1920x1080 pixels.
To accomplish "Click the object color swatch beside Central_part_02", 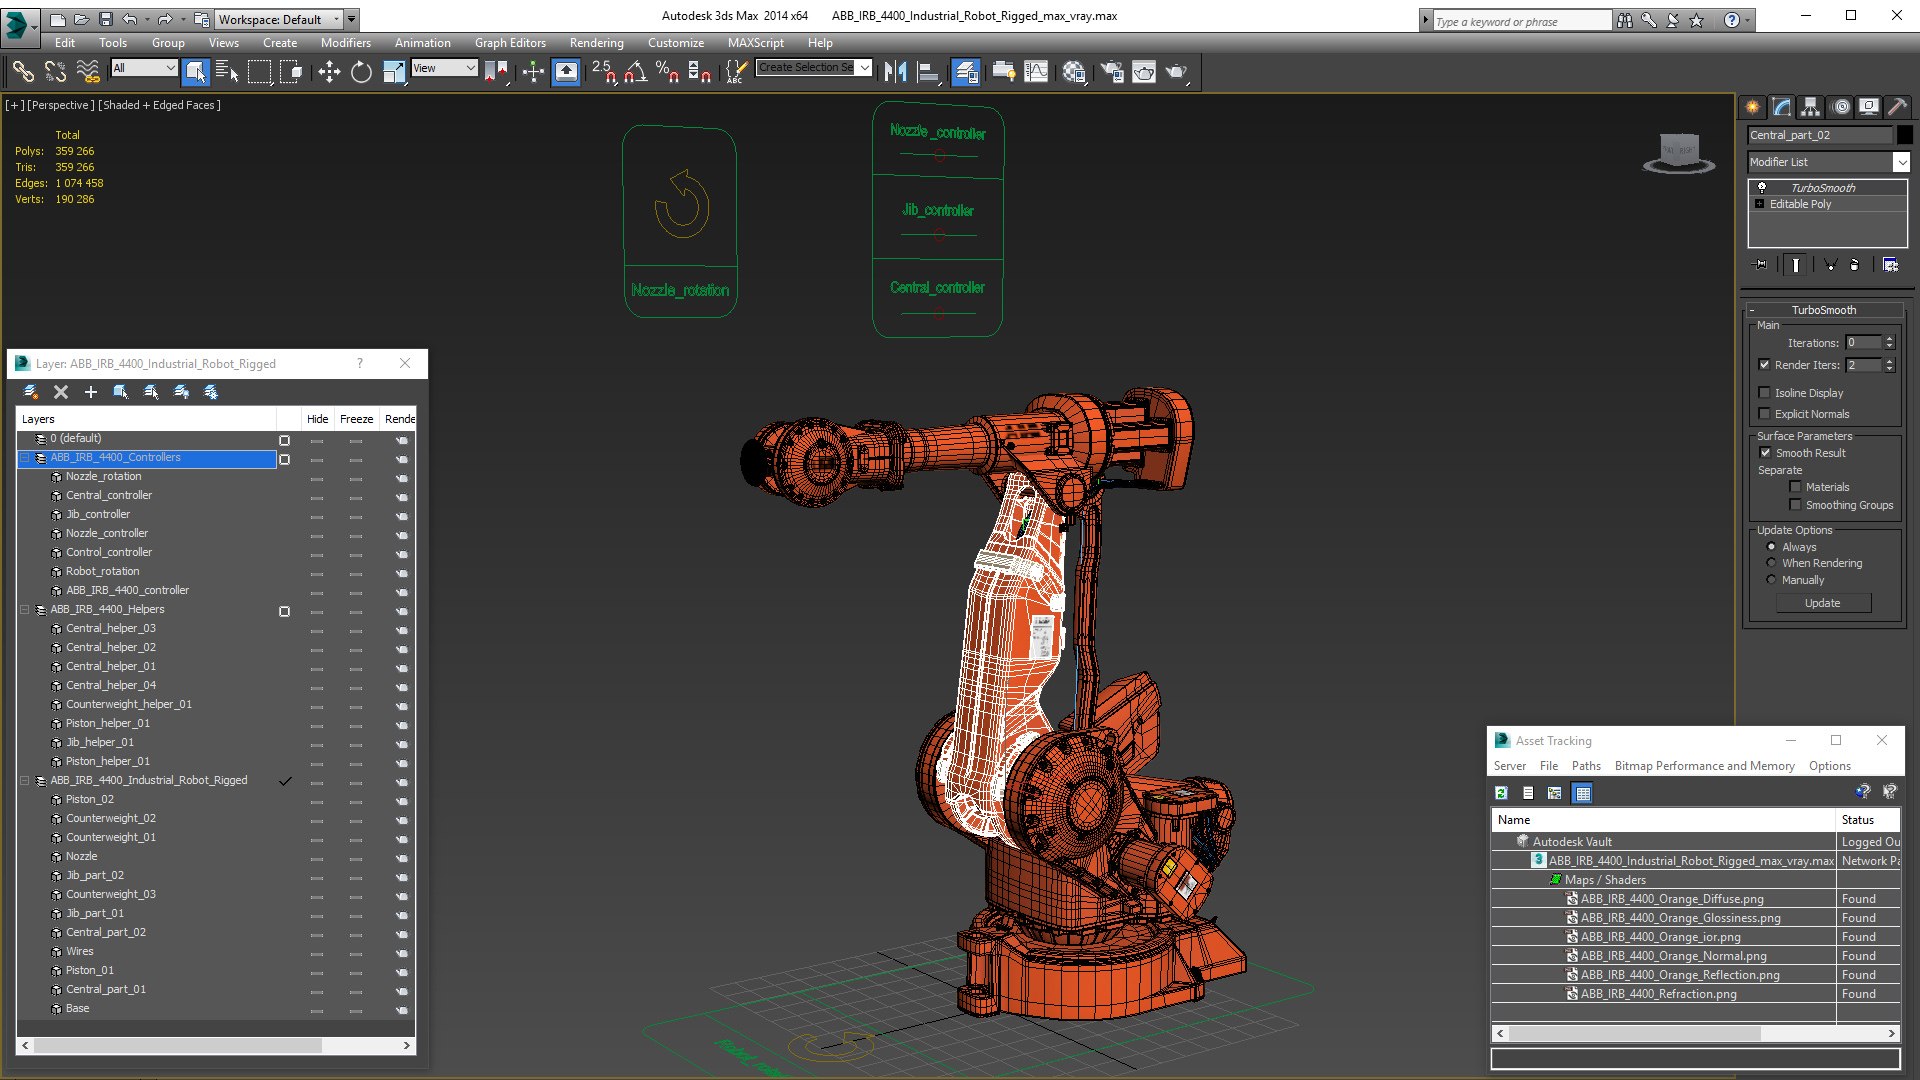I will coord(1904,135).
